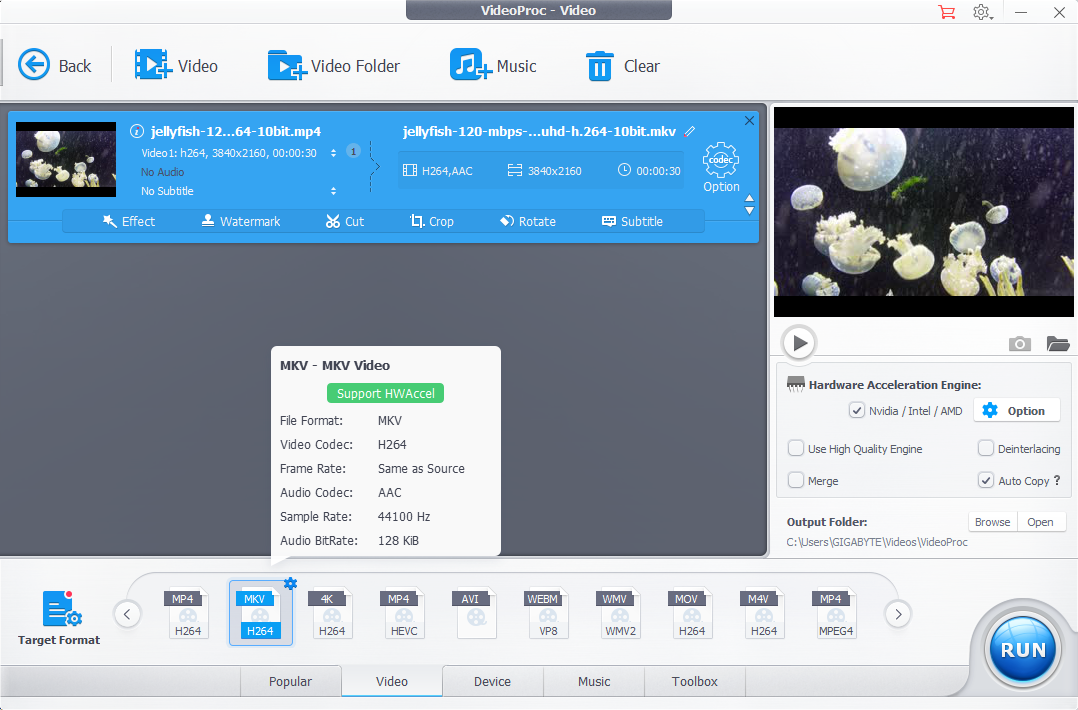Import a Video Folder
The width and height of the screenshot is (1078, 710).
coord(333,66)
